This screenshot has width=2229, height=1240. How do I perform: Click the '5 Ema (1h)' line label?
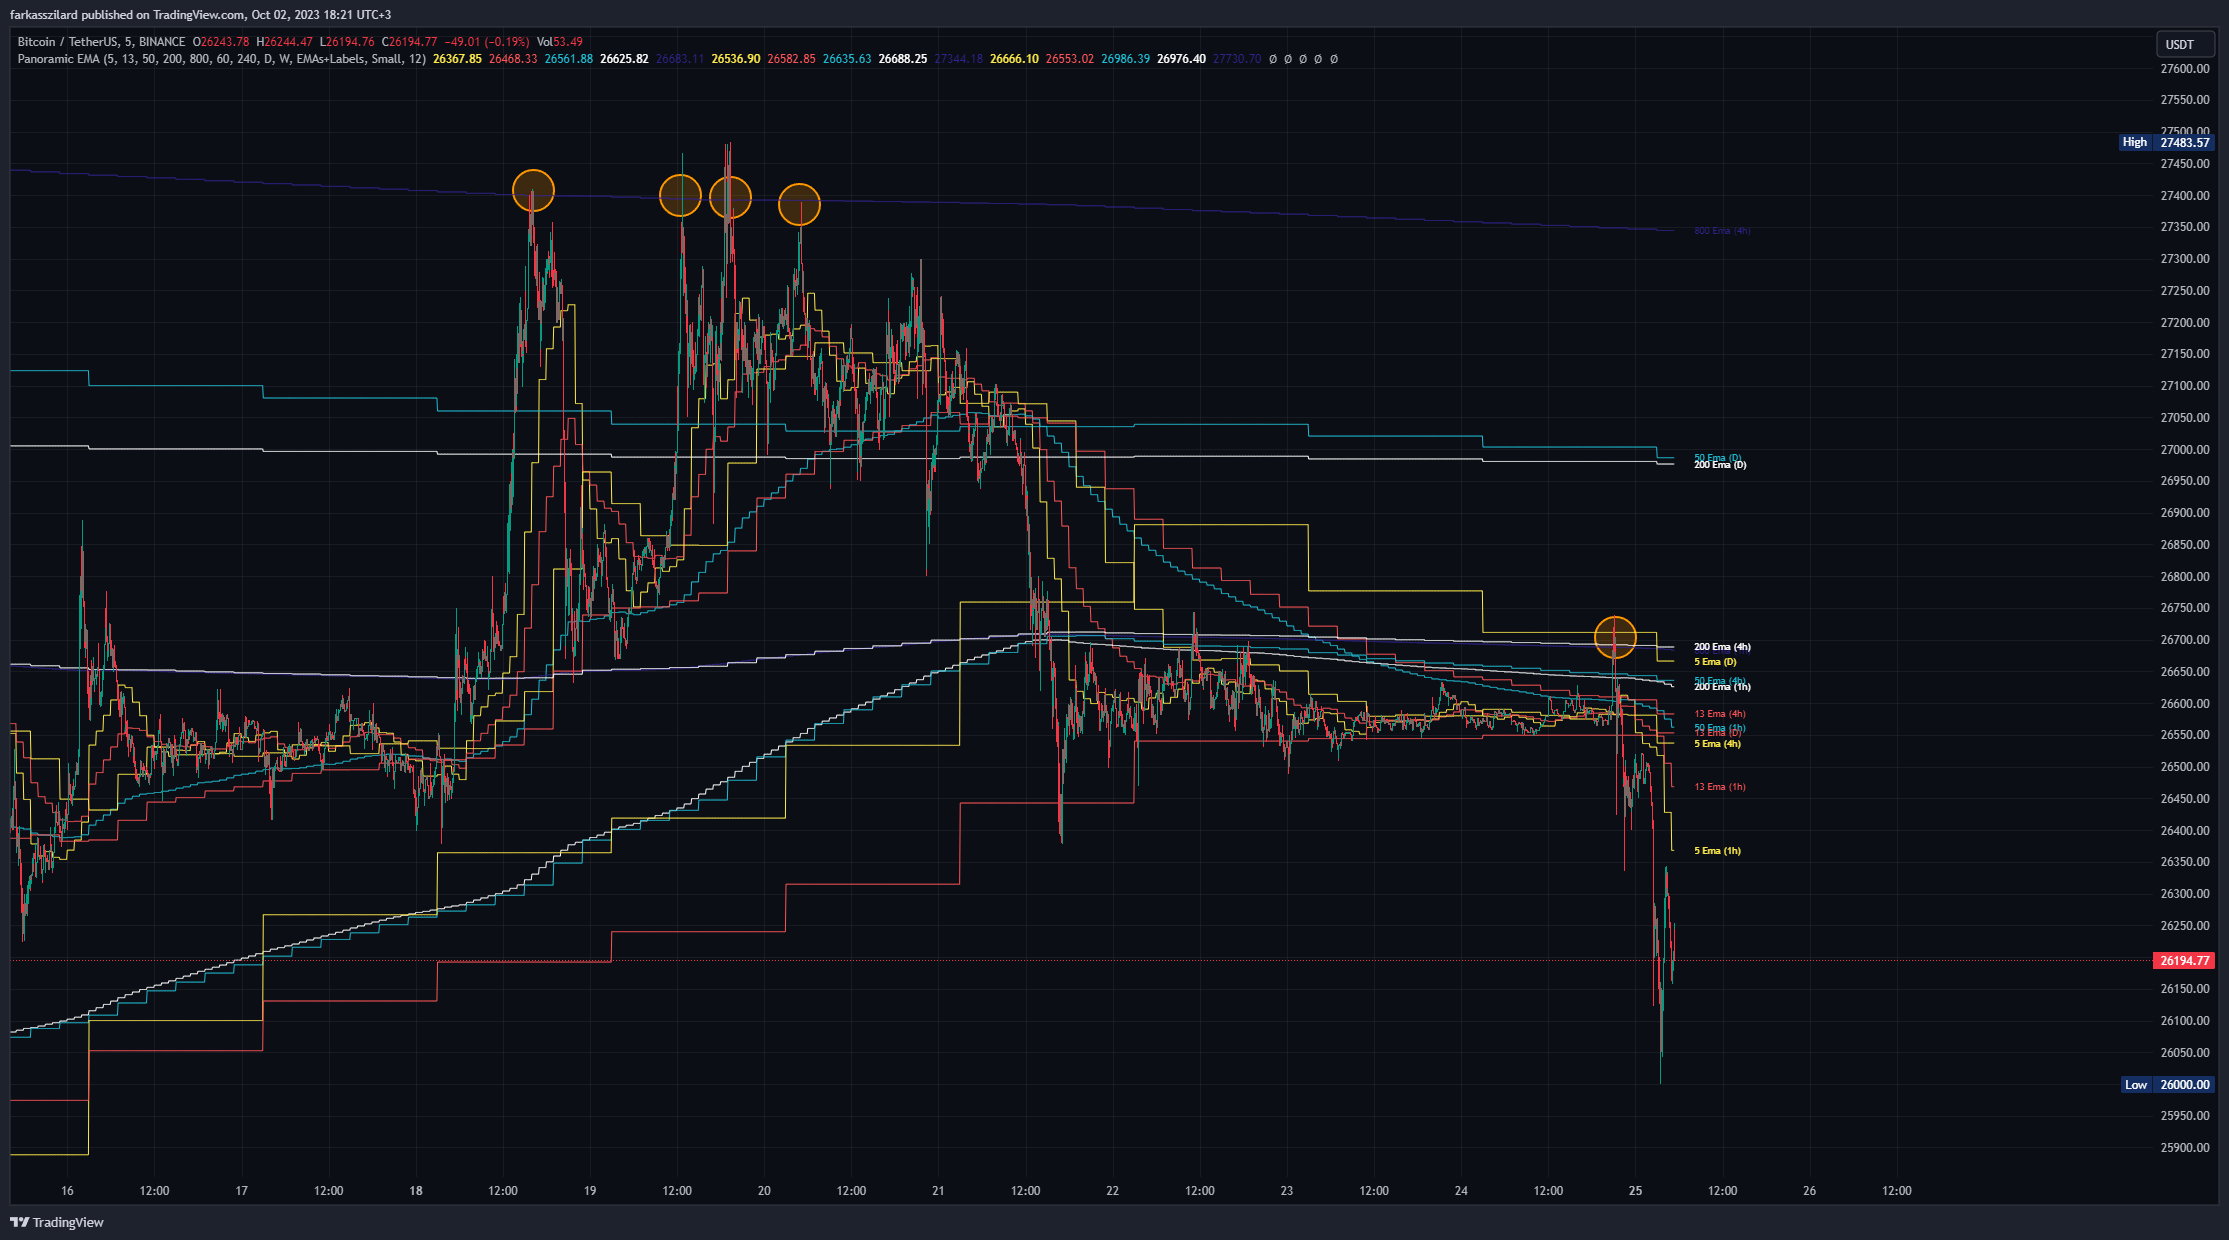pyautogui.click(x=1717, y=851)
